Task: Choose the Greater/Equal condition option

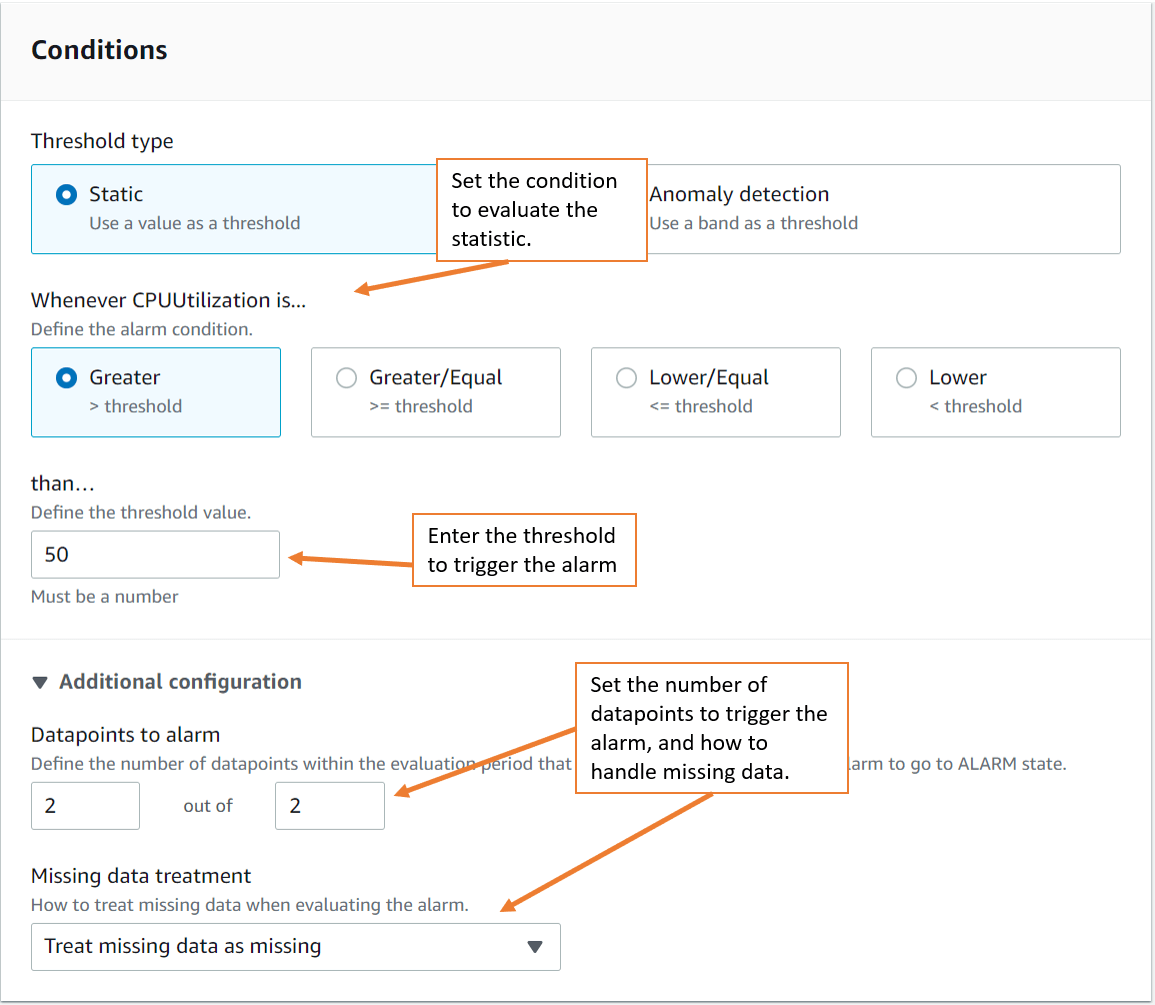Action: [x=346, y=378]
